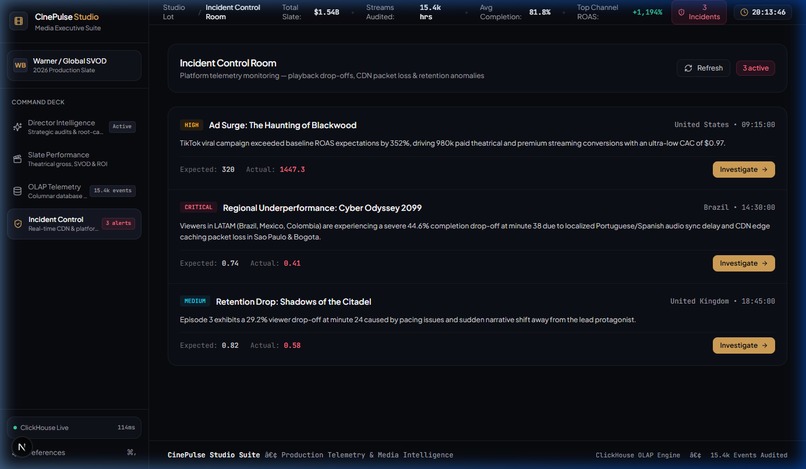Open Director Intelligence in the command deck
The width and height of the screenshot is (806, 469).
click(74, 127)
